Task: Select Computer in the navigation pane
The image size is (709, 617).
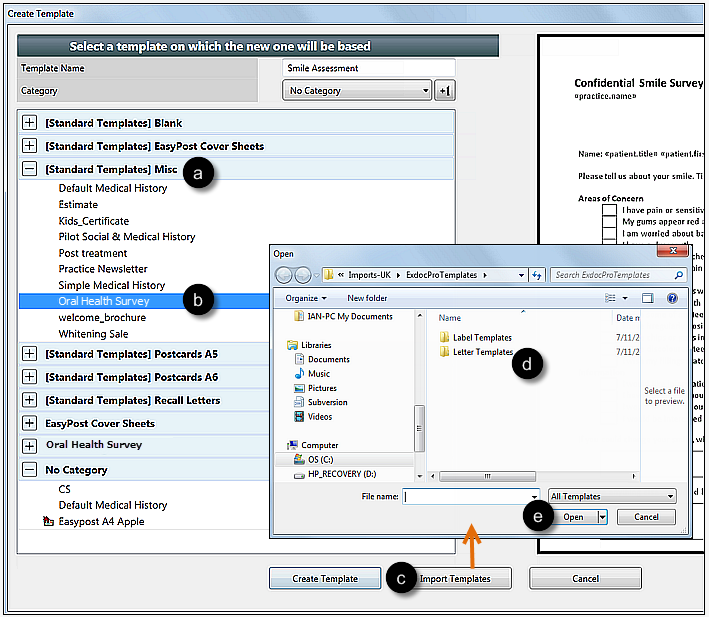Action: click(x=312, y=445)
